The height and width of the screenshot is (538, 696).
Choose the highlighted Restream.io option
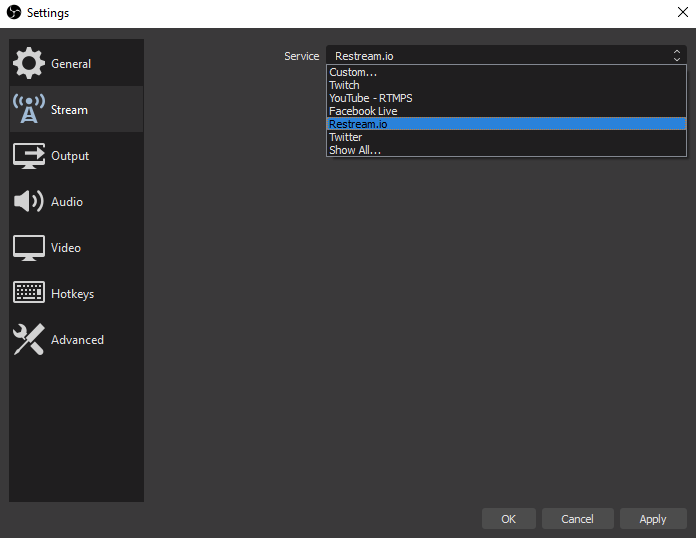pyautogui.click(x=358, y=124)
